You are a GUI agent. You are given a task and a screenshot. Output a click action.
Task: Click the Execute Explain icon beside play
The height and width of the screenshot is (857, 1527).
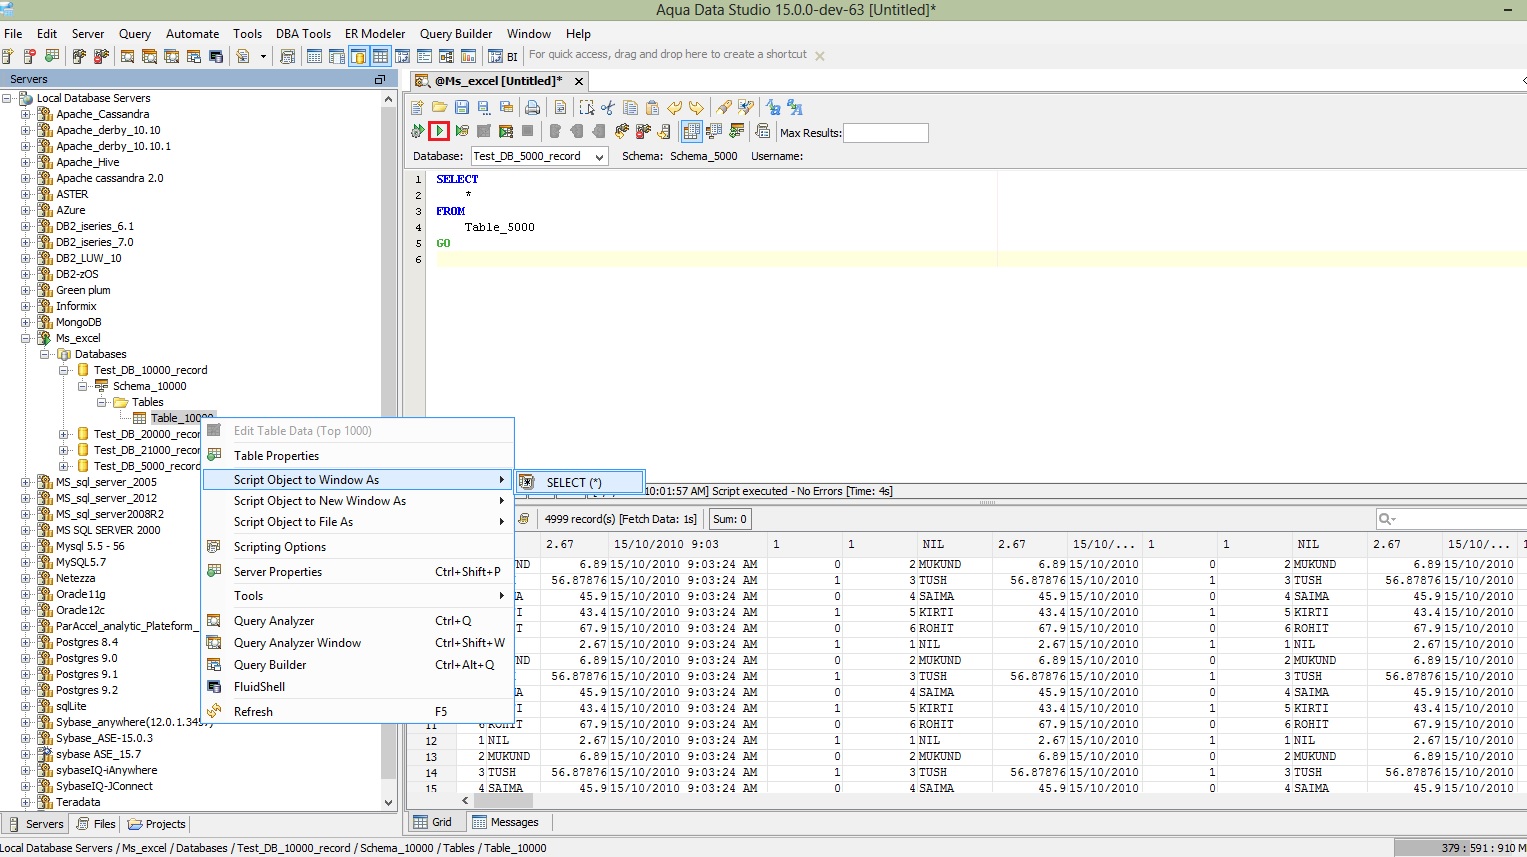pos(462,131)
